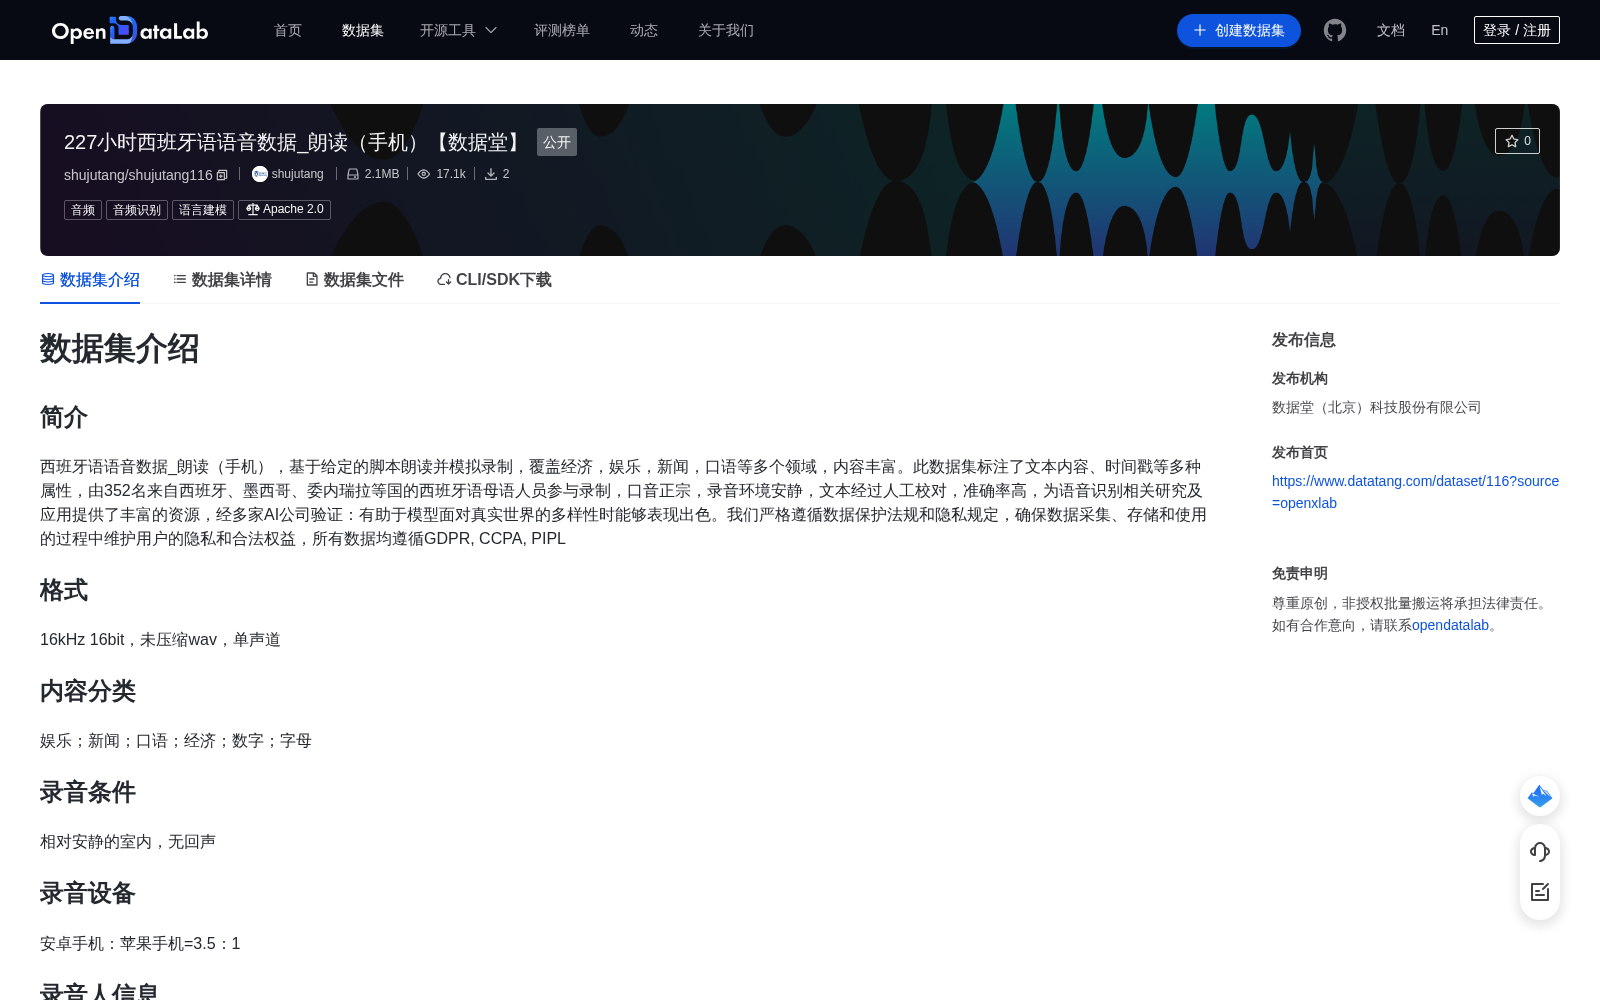Open 数据集 in the top navigation
The height and width of the screenshot is (1000, 1600).
[363, 31]
